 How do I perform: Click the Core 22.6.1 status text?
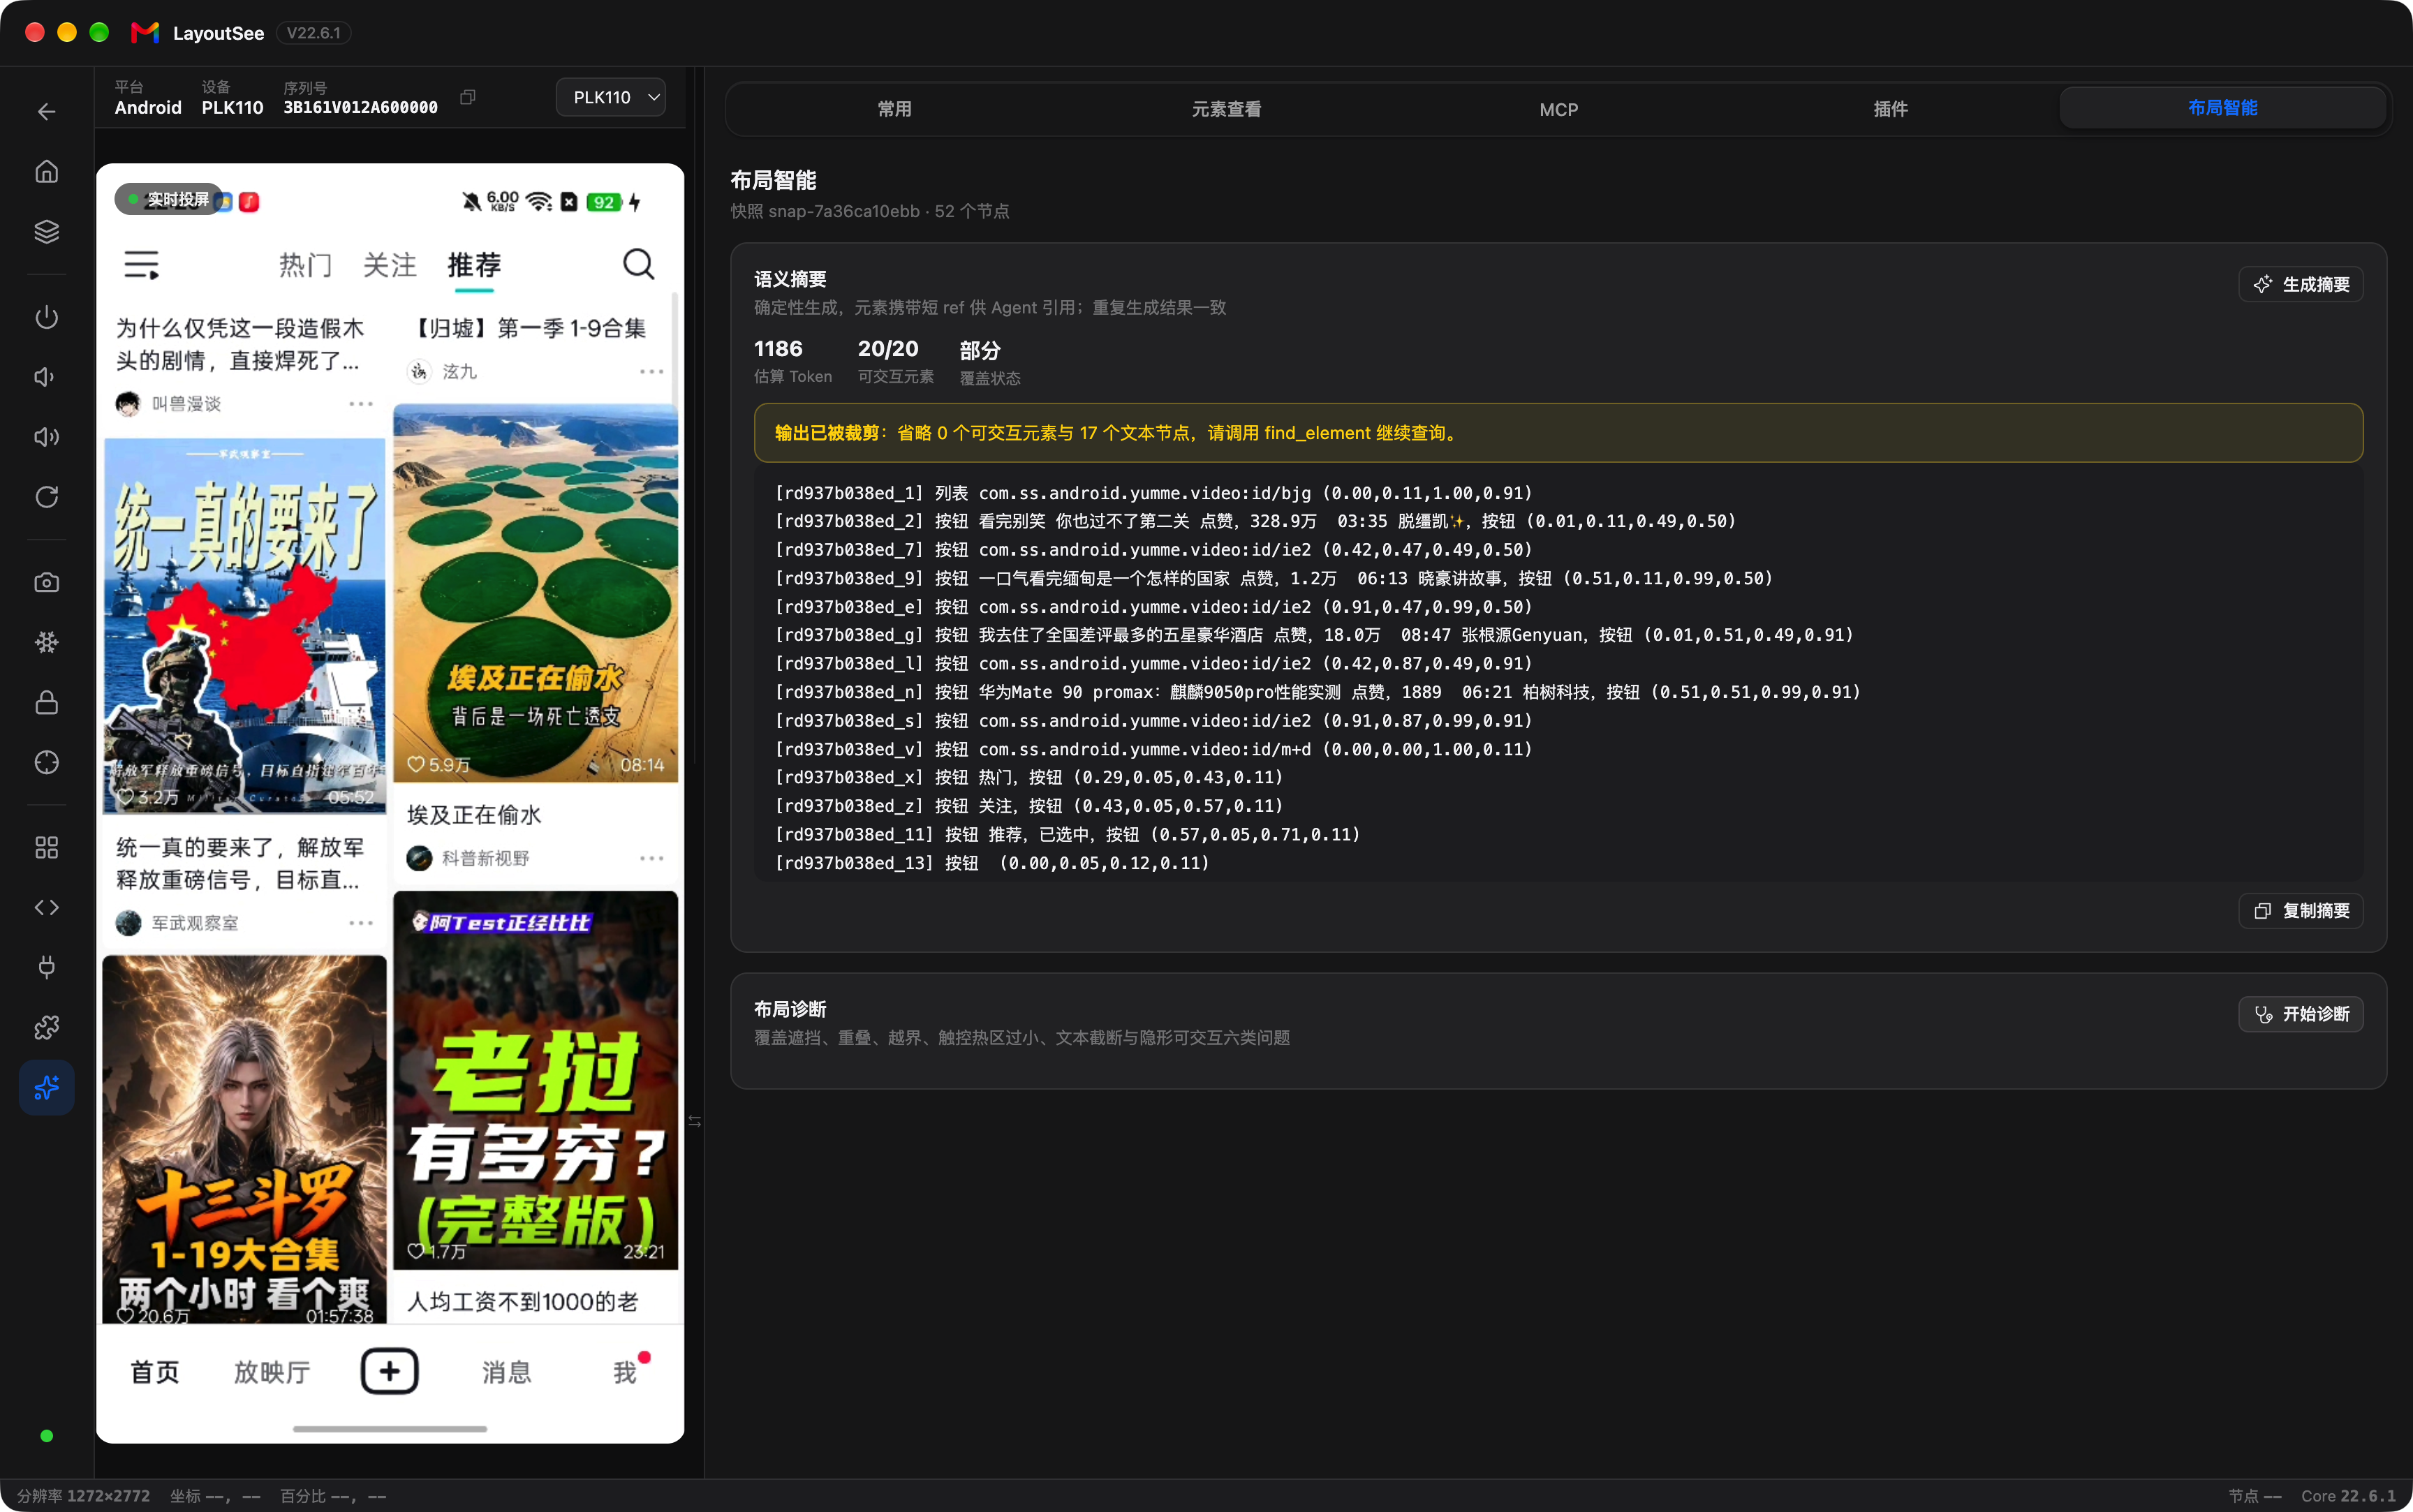2348,1496
